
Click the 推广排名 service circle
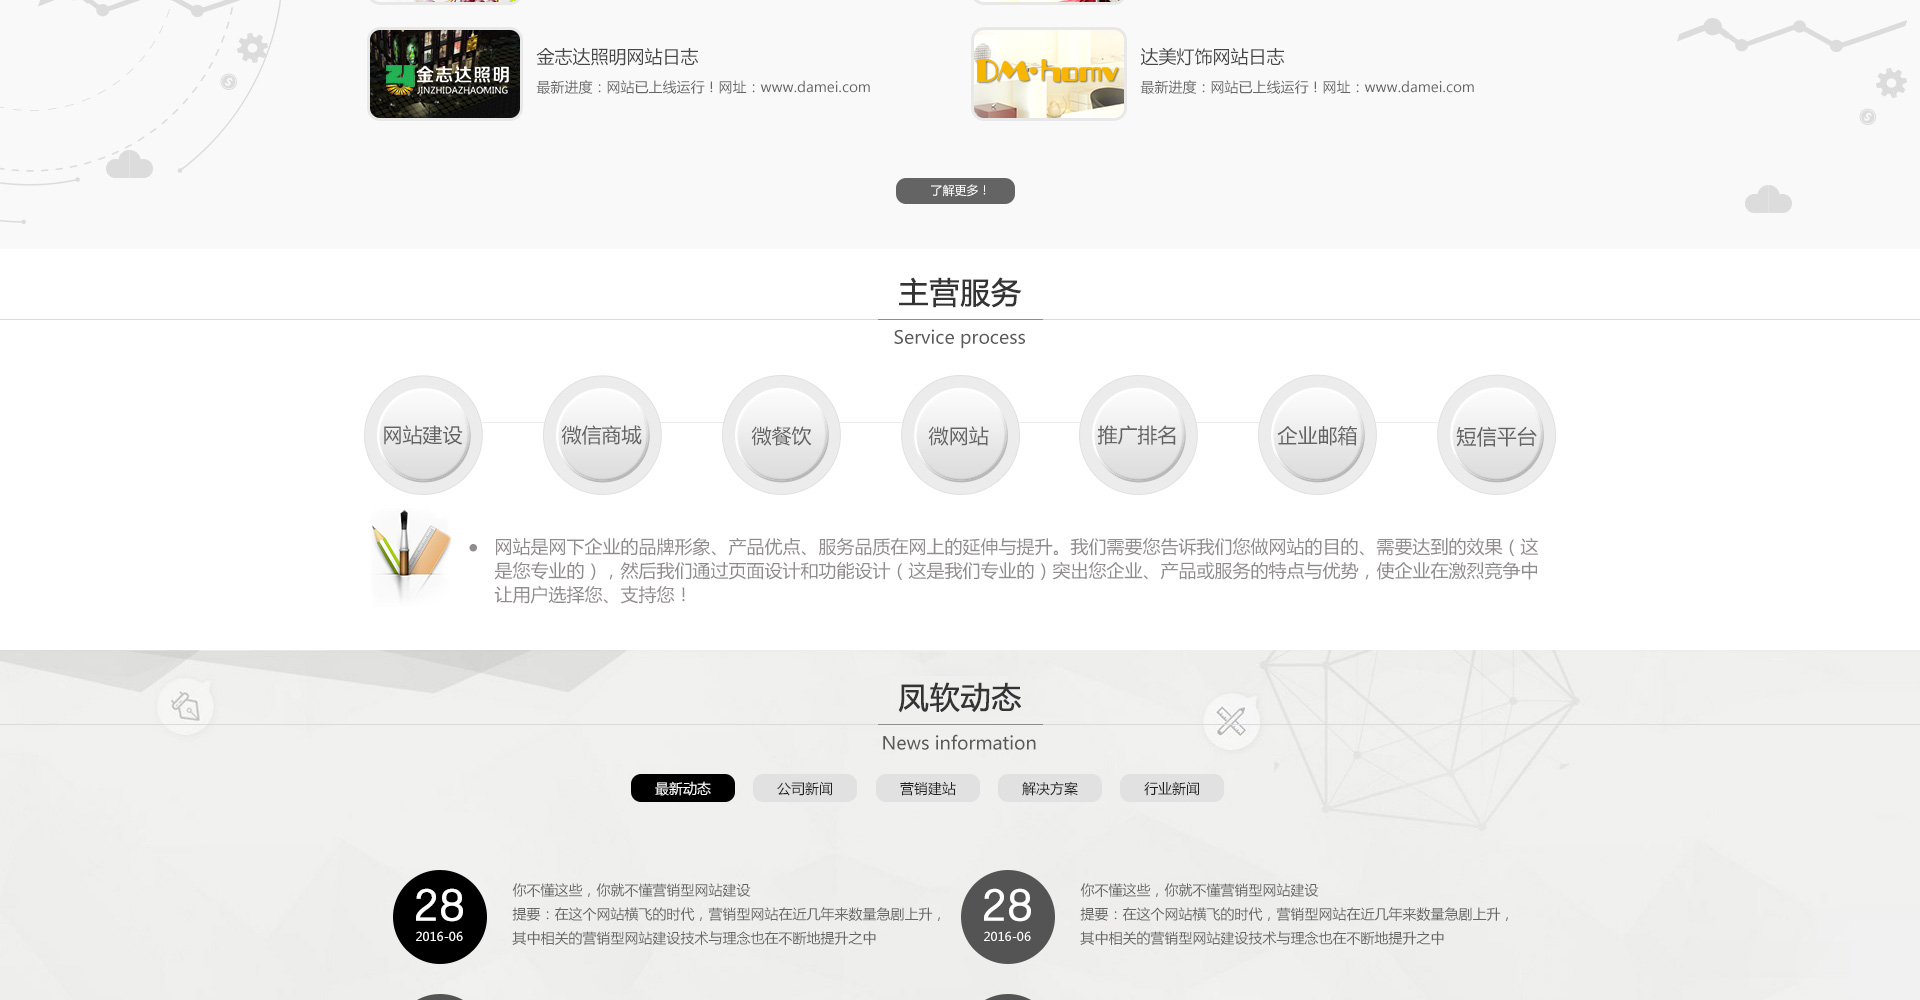pos(1138,435)
